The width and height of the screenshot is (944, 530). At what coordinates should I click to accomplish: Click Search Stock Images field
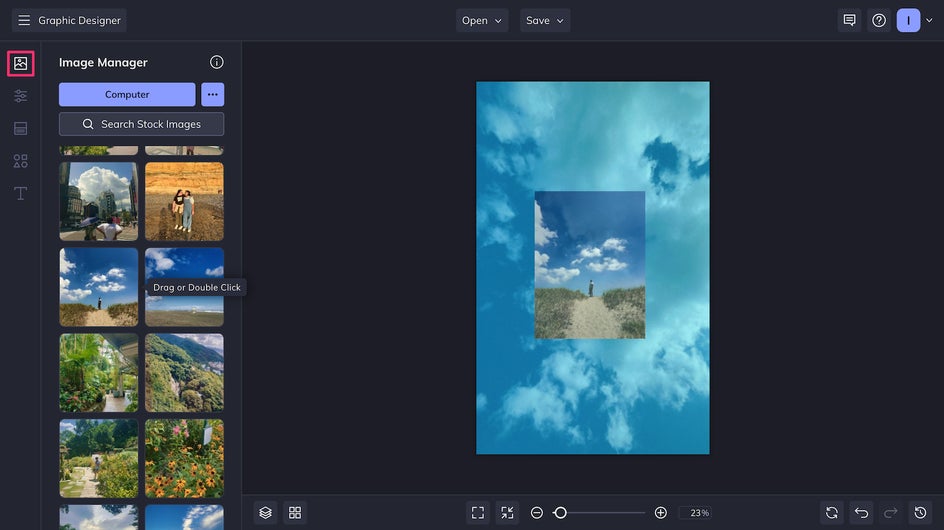click(141, 124)
